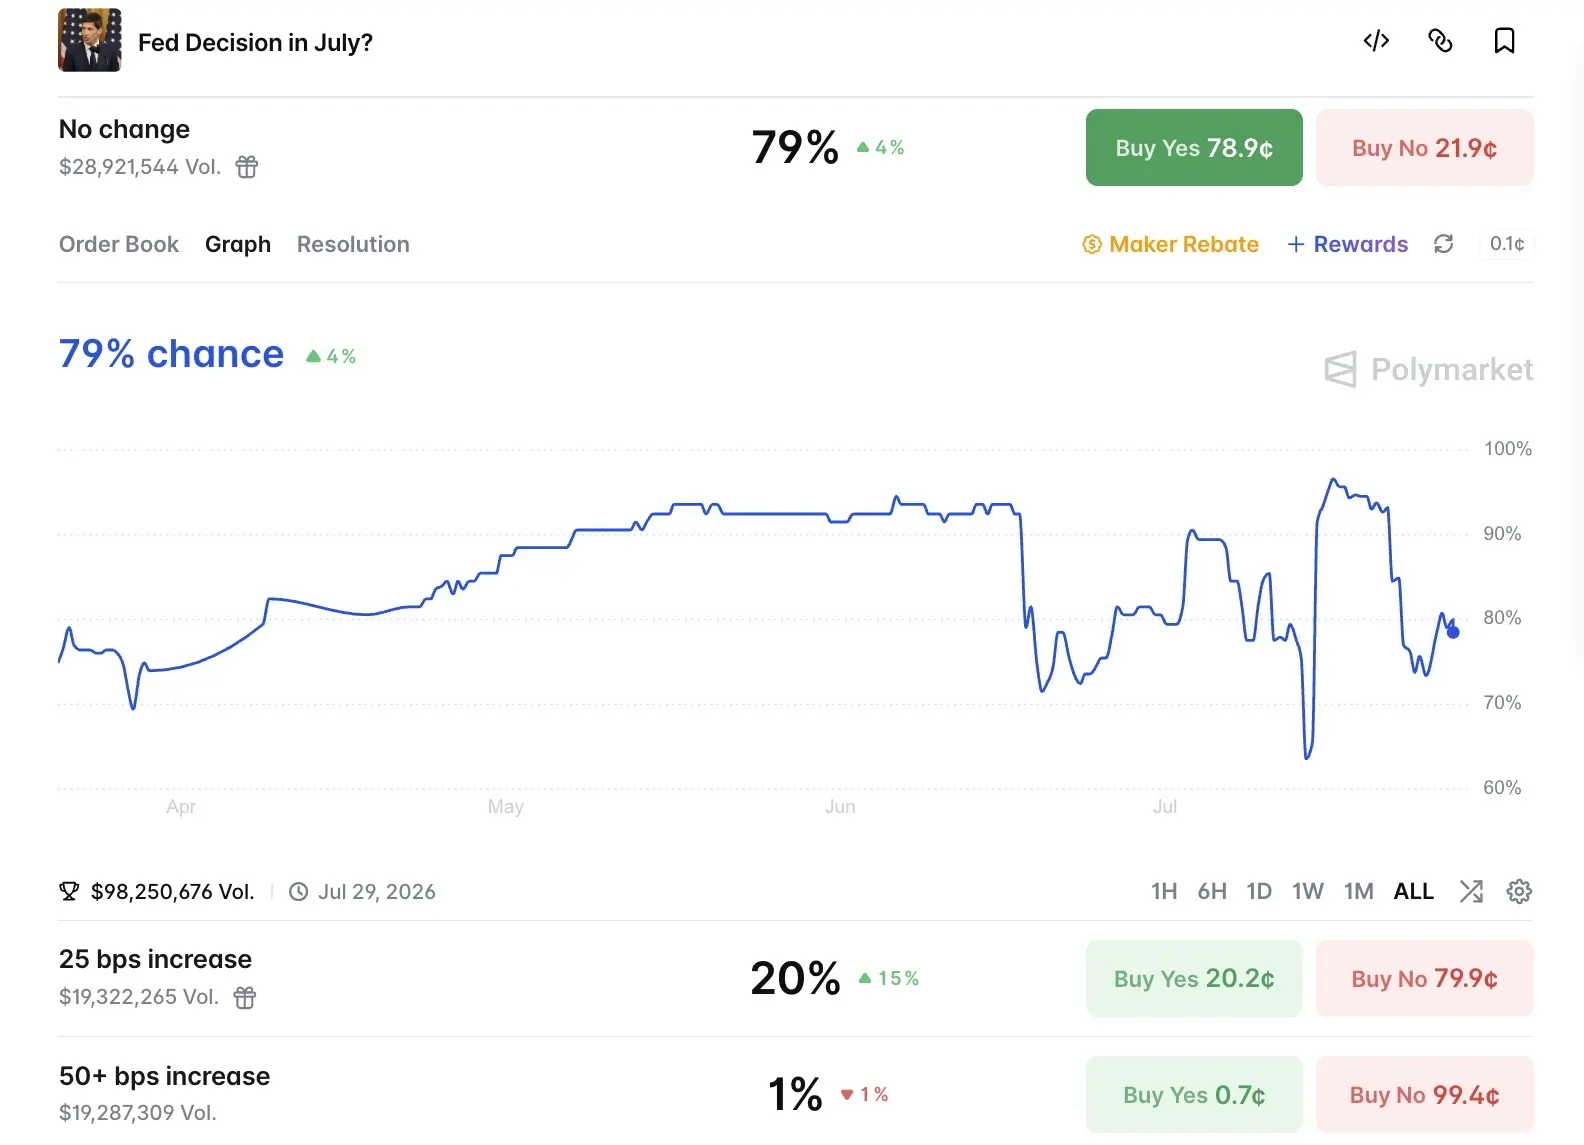Image resolution: width=1584 pixels, height=1145 pixels.
Task: Click the Fed Decision market thumbnail
Action: (90, 40)
